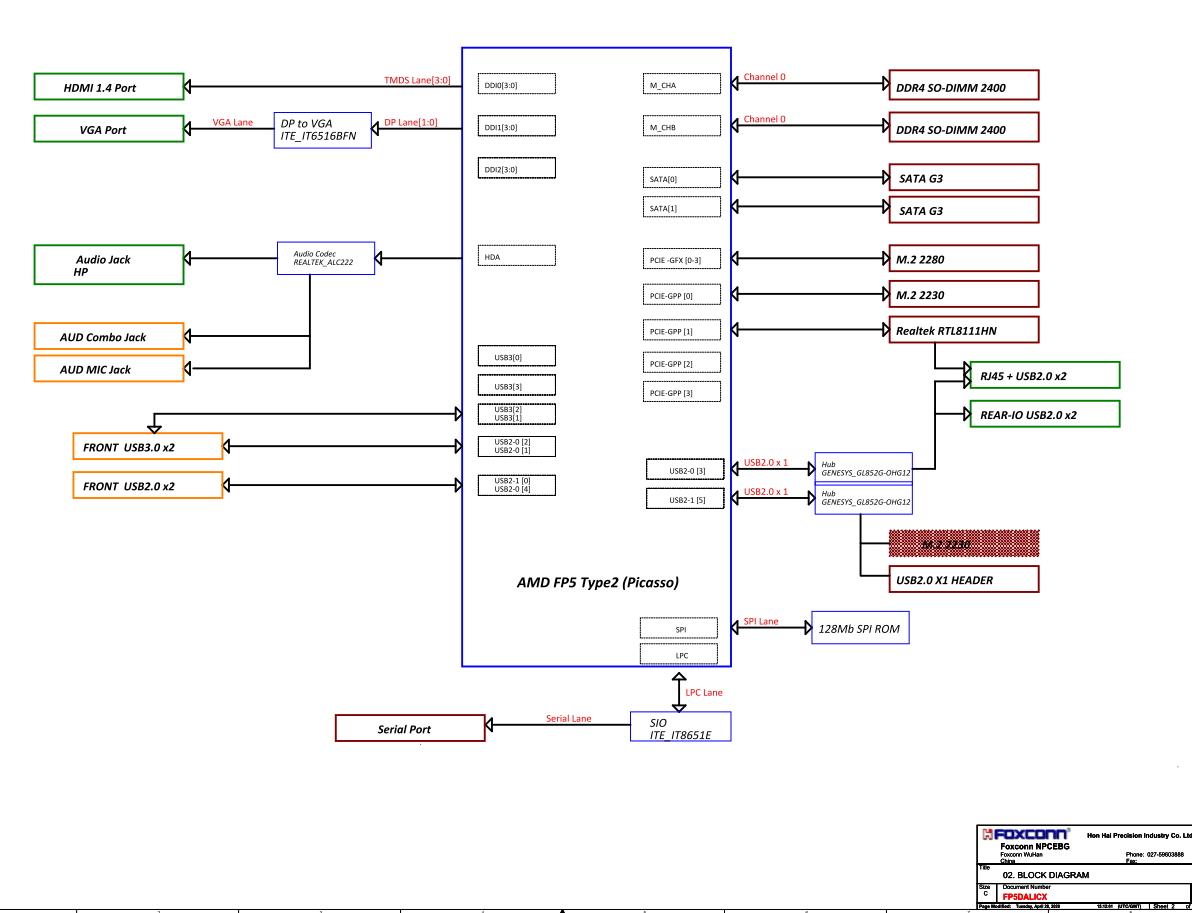Click the PCIE-GPP [0] box

point(680,294)
